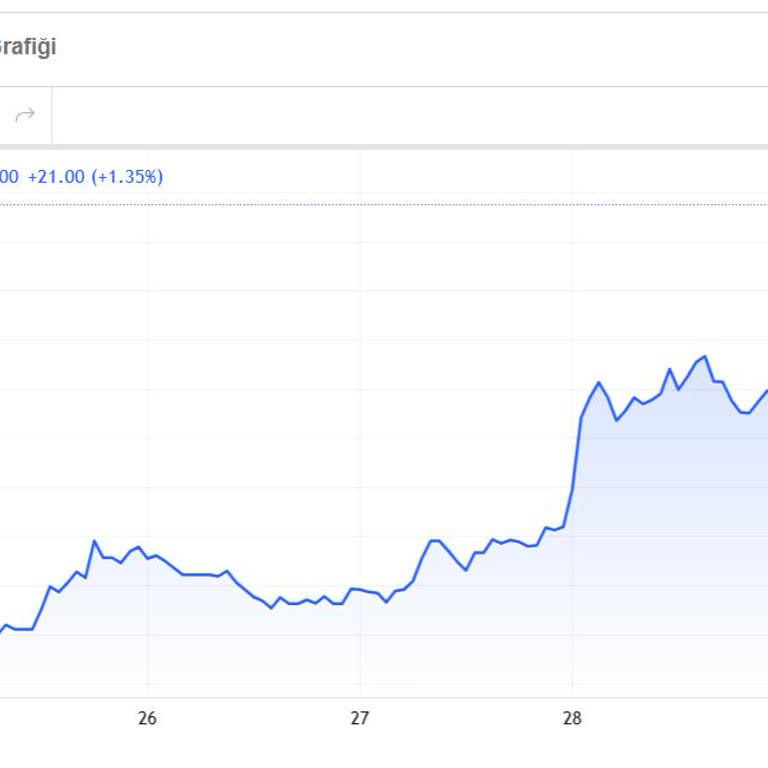The height and width of the screenshot is (768, 768).
Task: Click the highest peak of the price line
Action: click(705, 356)
